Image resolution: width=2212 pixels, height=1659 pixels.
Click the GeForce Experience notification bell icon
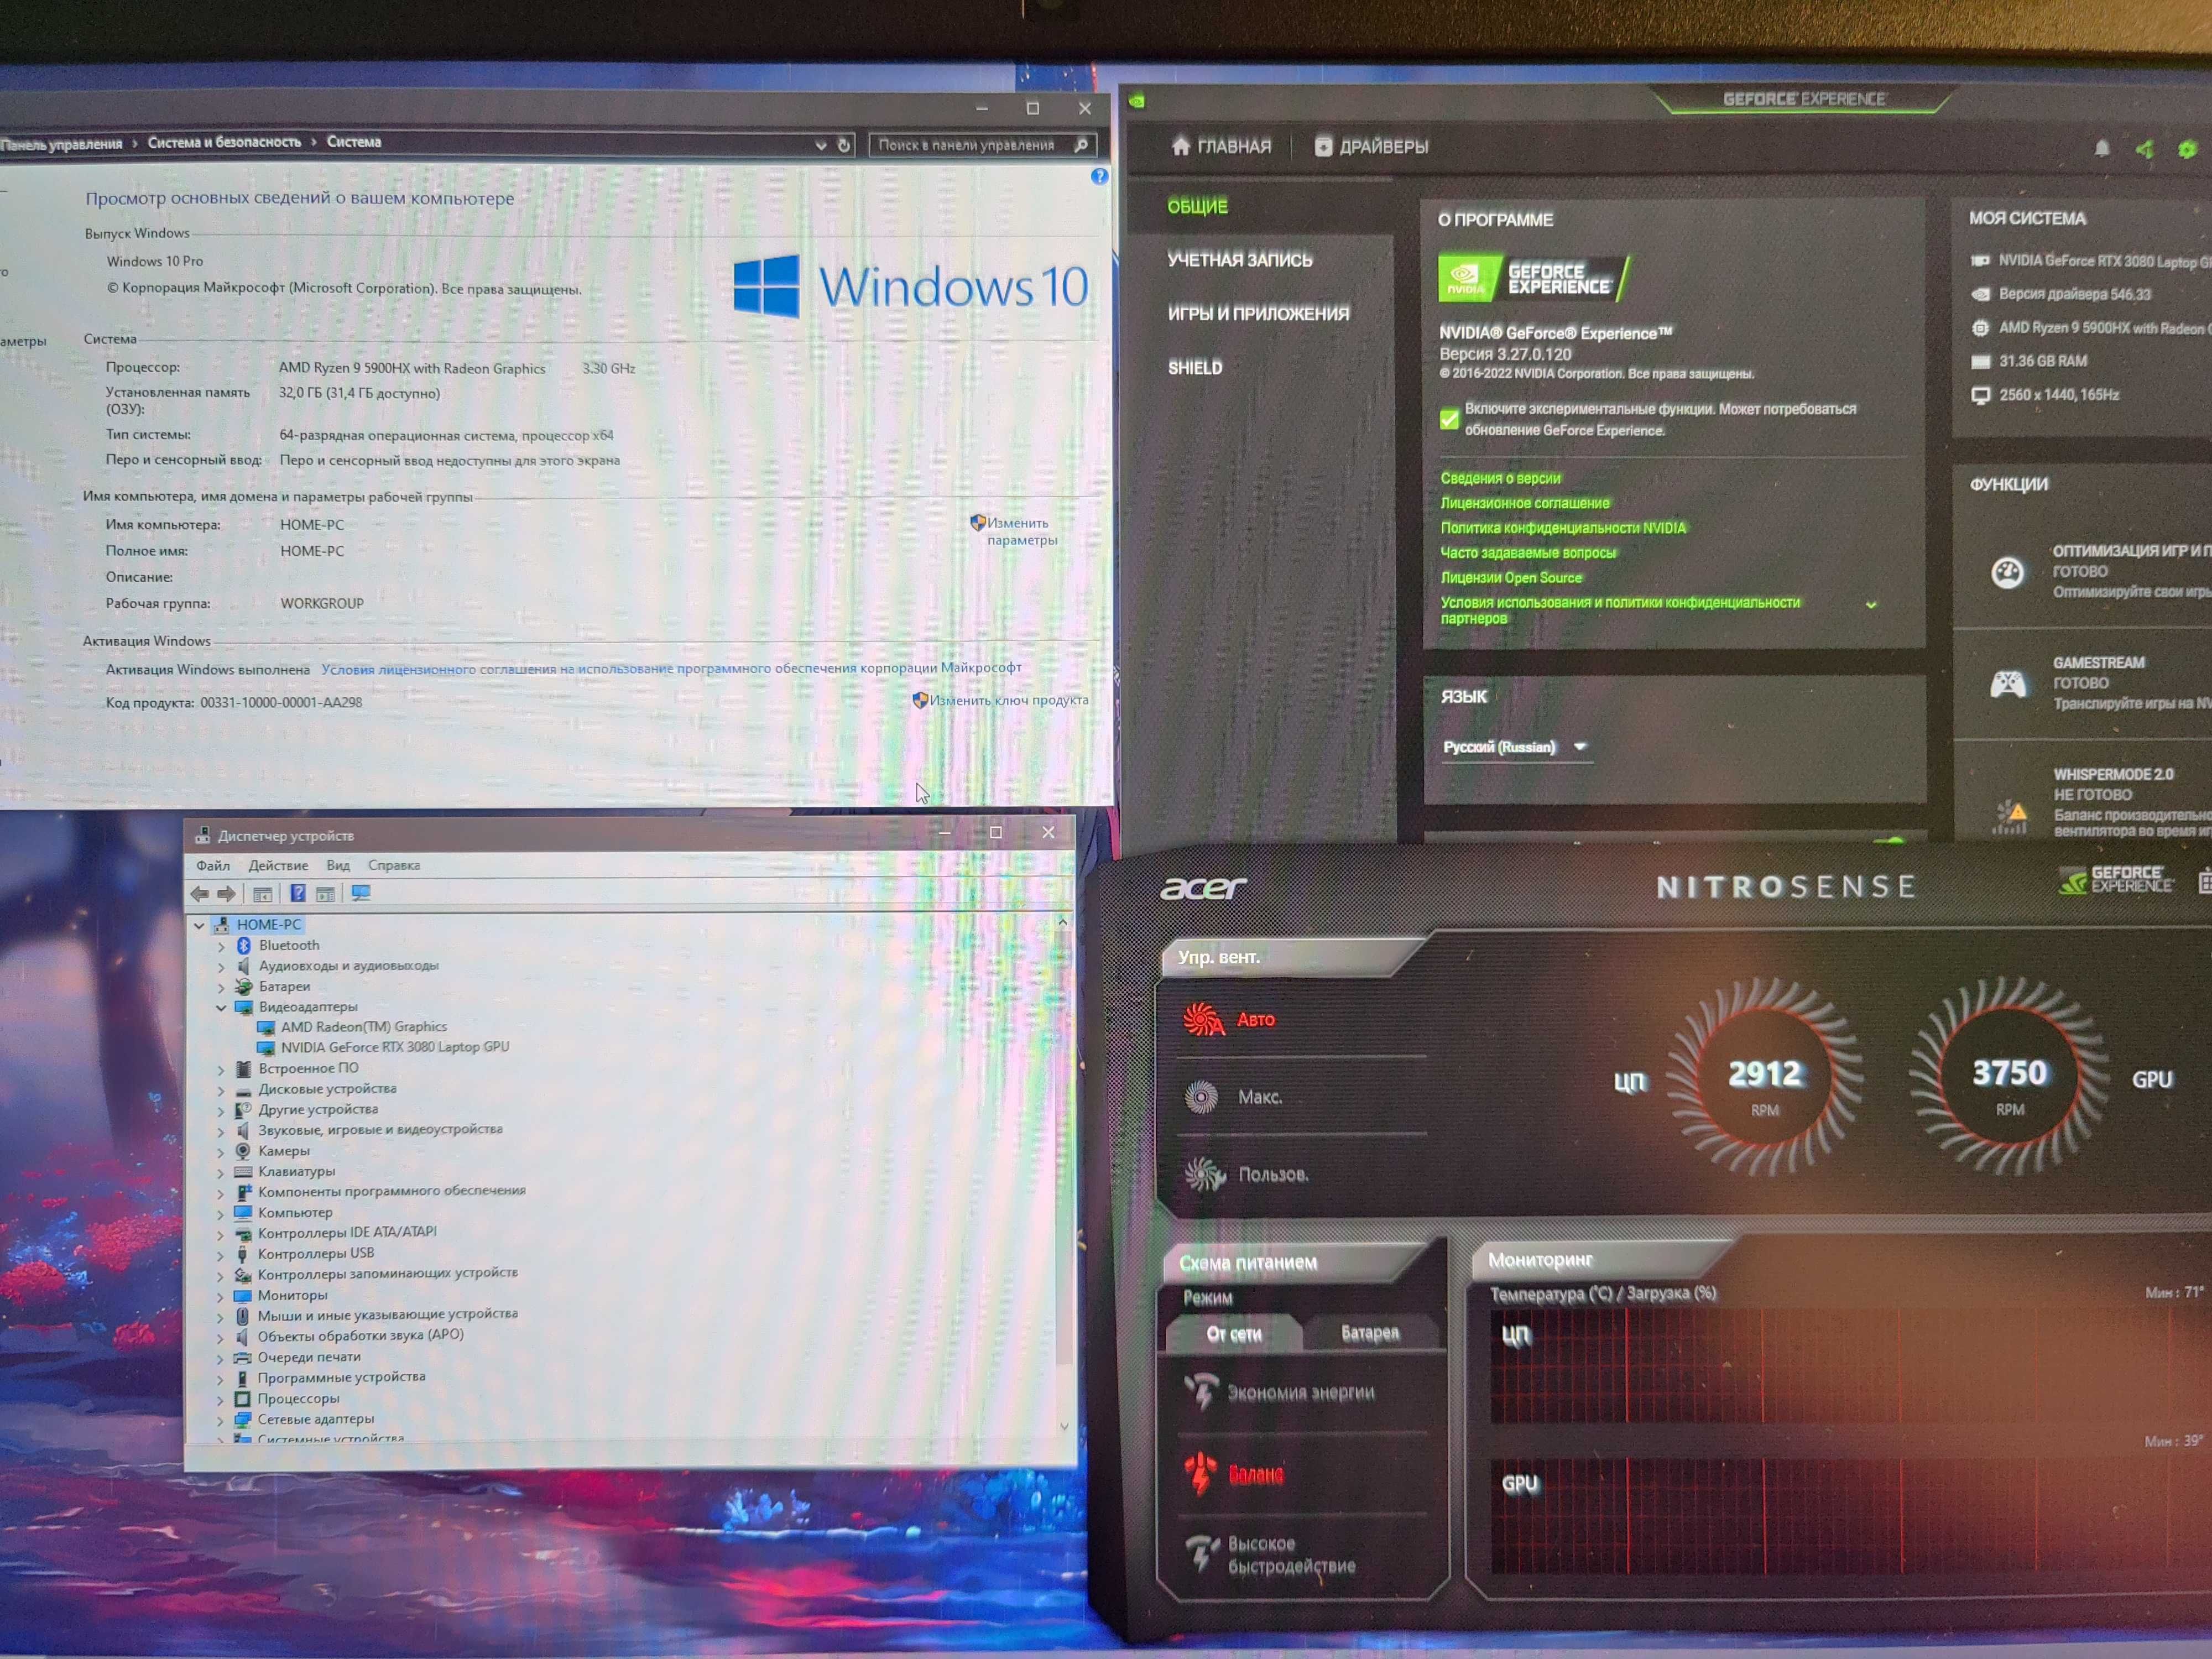coord(2101,148)
